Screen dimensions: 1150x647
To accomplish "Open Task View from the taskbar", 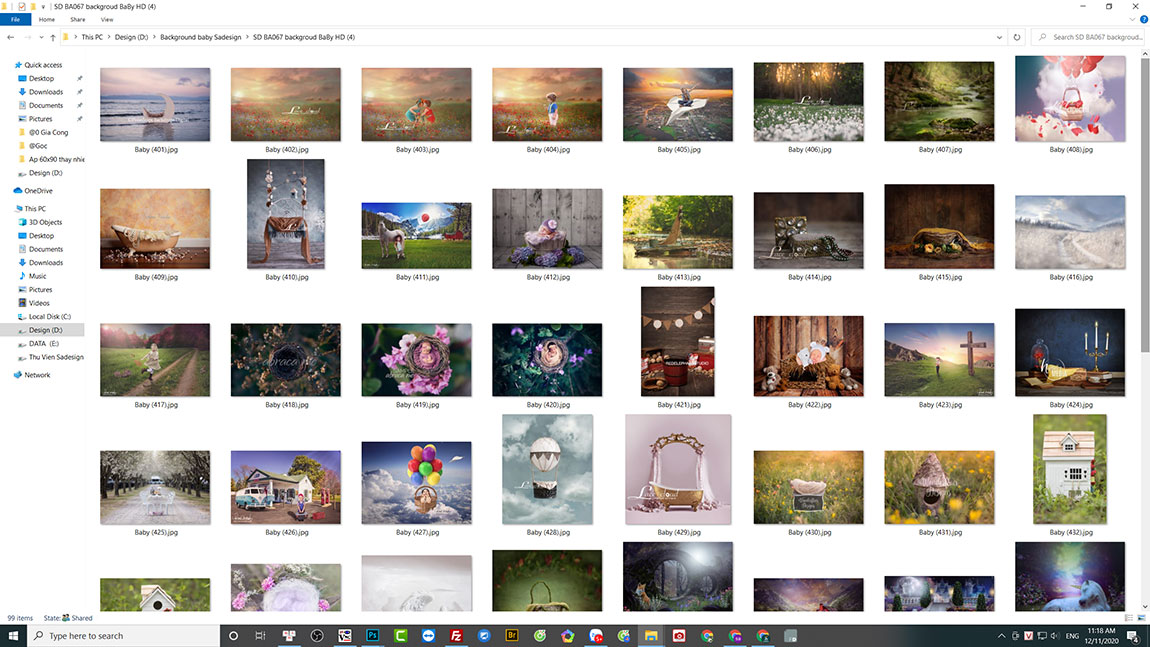I will pos(260,636).
